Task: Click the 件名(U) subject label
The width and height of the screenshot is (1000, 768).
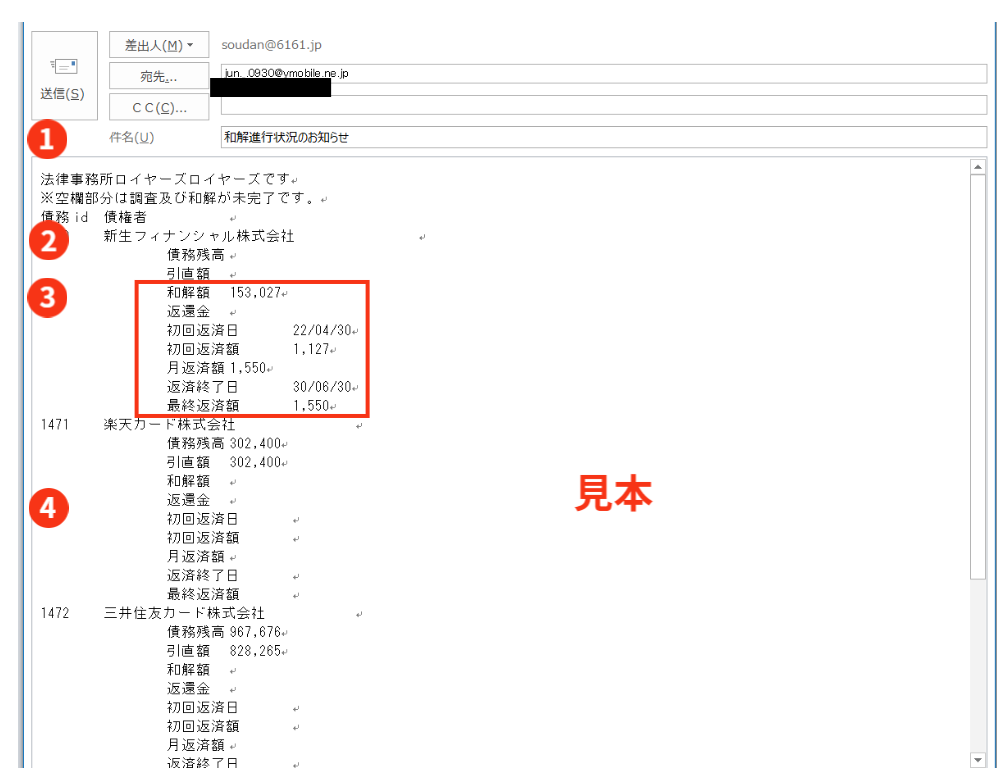Action: [x=131, y=137]
